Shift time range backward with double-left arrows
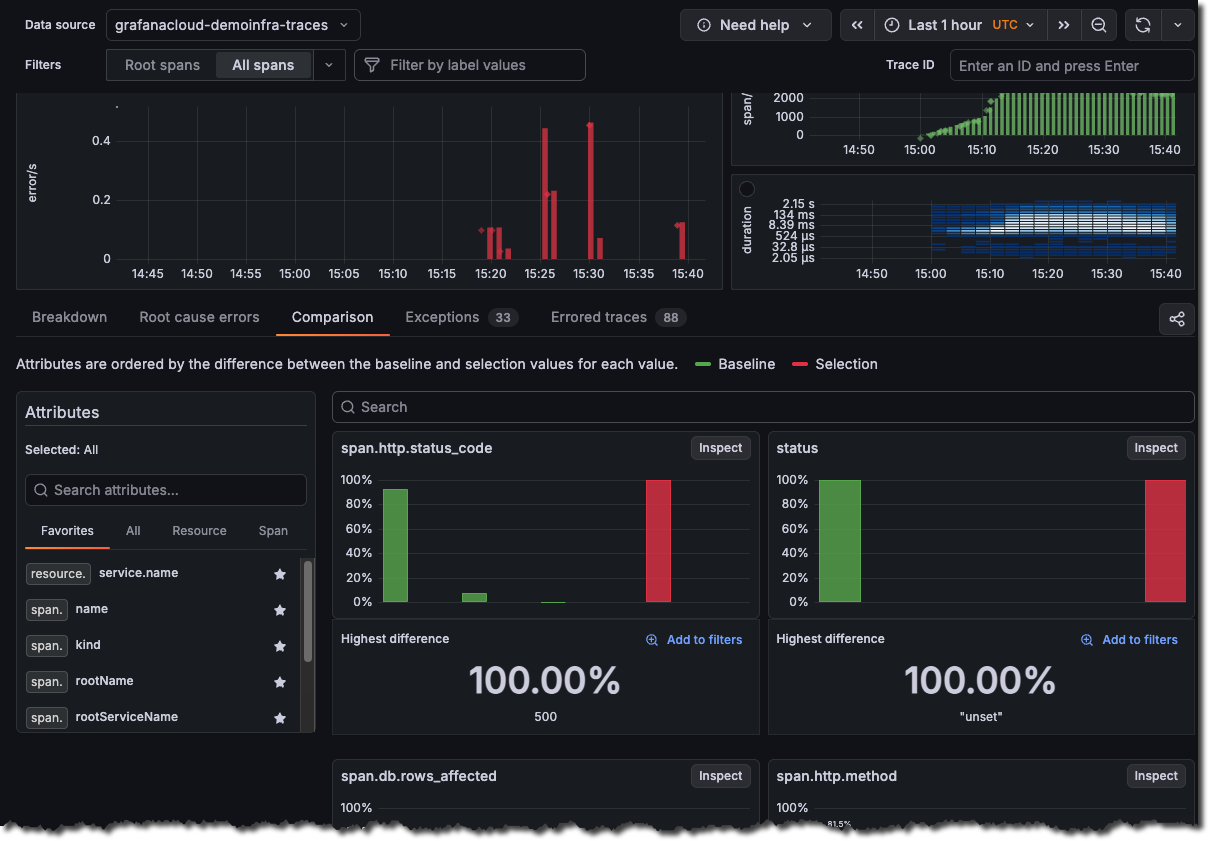The height and width of the screenshot is (841, 1208). tap(857, 25)
